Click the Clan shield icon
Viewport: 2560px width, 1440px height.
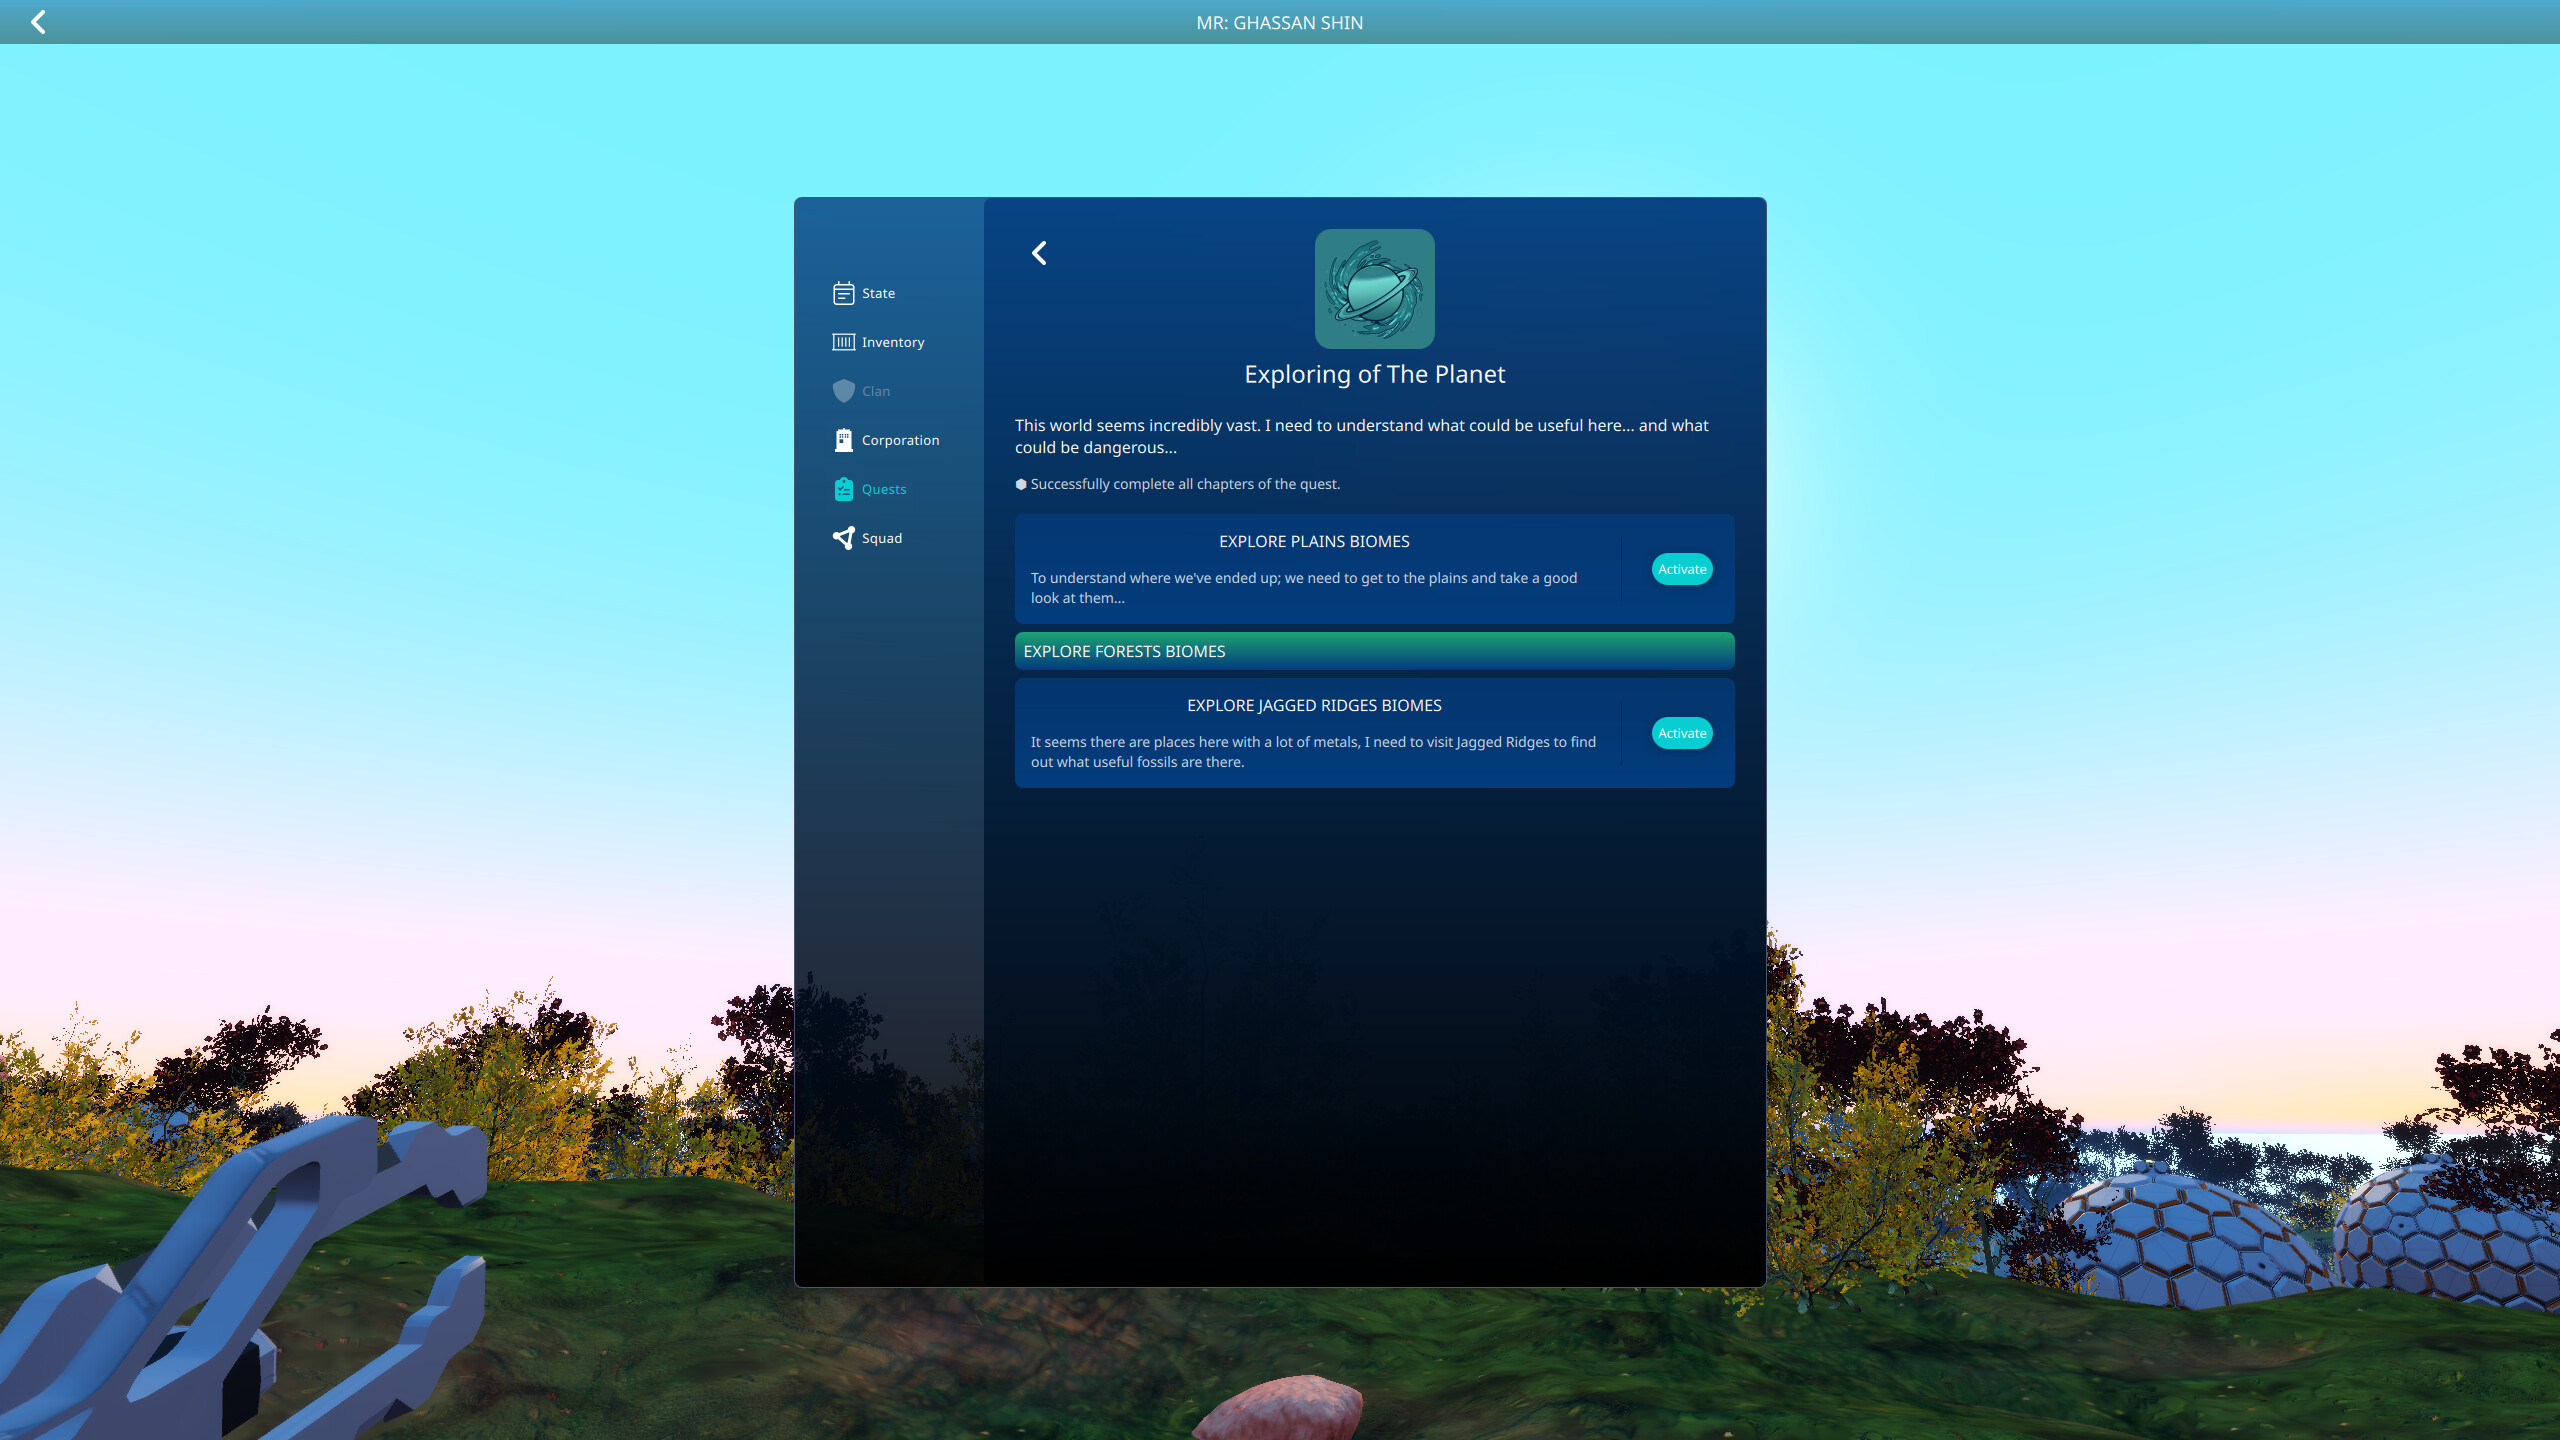click(x=843, y=391)
